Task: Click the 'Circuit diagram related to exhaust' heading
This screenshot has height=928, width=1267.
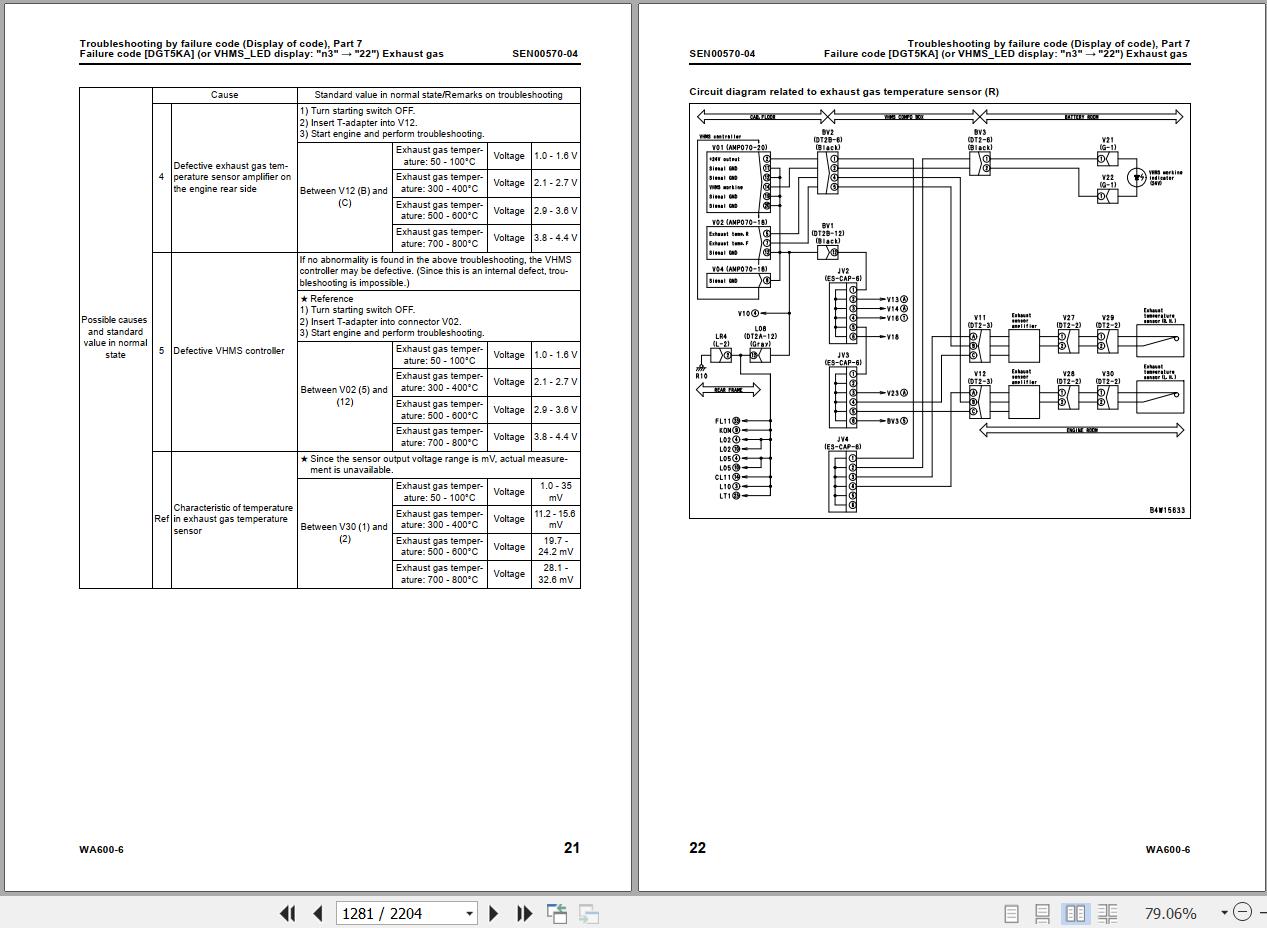Action: click(x=843, y=92)
